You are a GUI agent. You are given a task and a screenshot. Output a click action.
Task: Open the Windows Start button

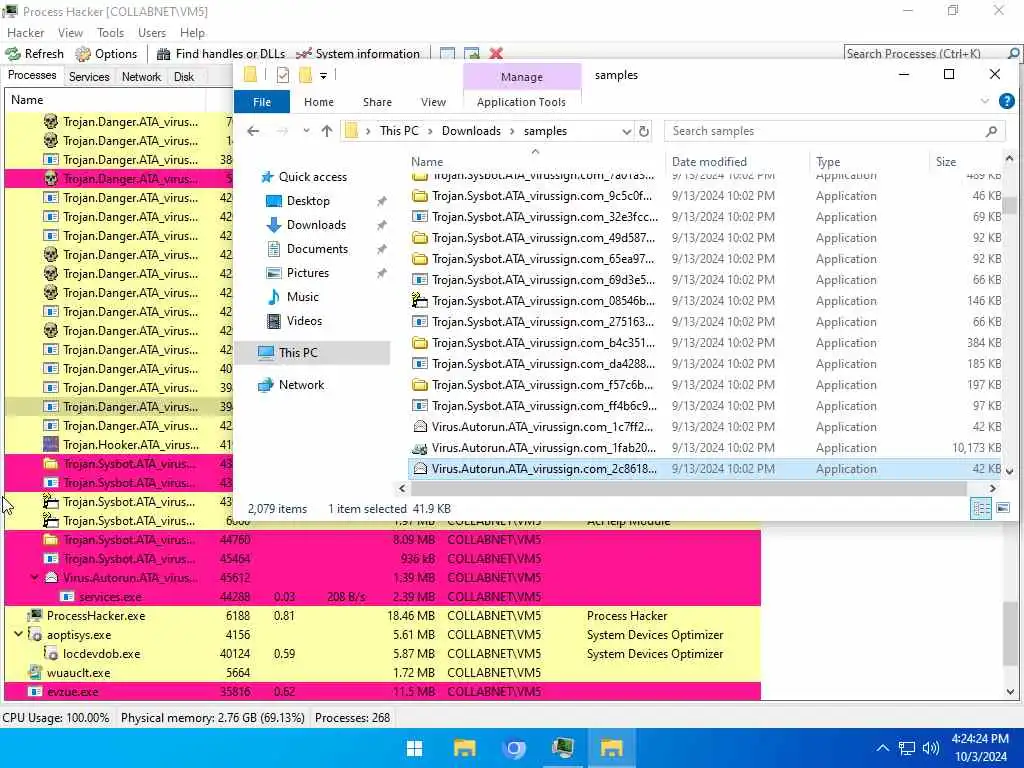click(x=414, y=748)
